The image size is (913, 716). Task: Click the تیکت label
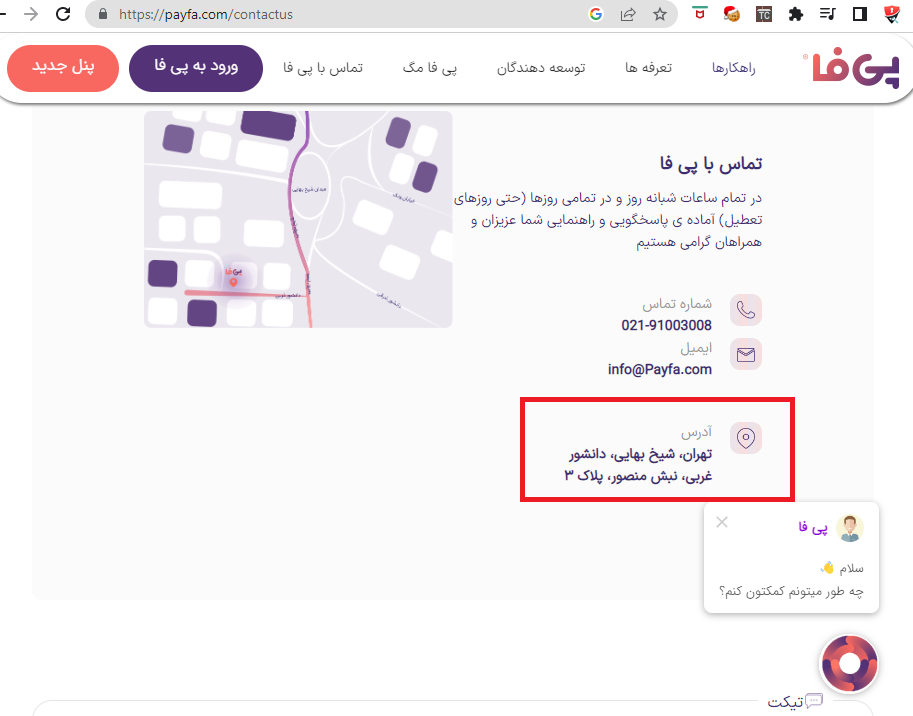tap(785, 703)
